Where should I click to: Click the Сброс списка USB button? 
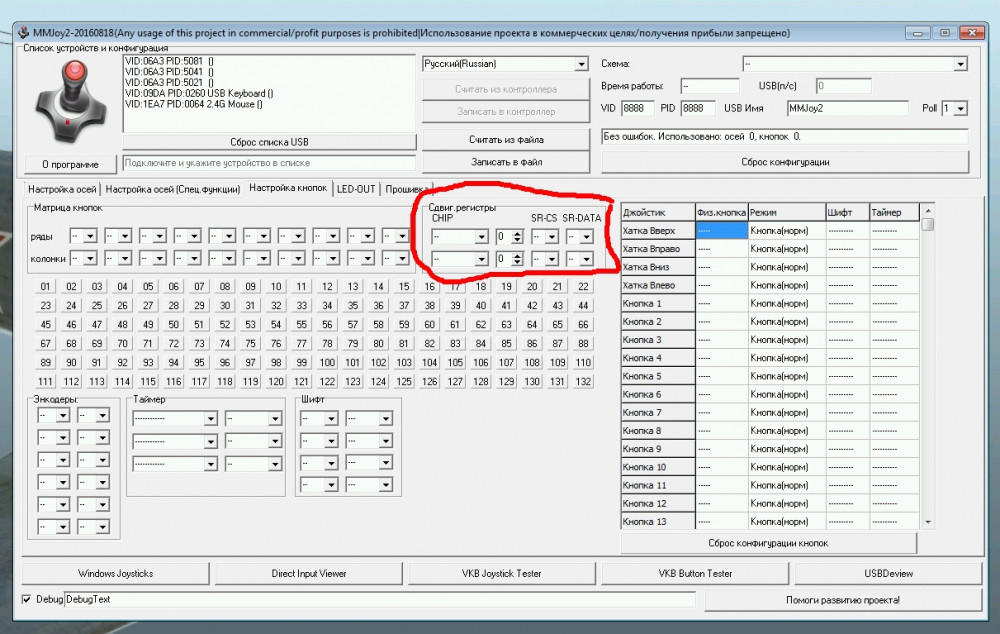click(x=269, y=142)
